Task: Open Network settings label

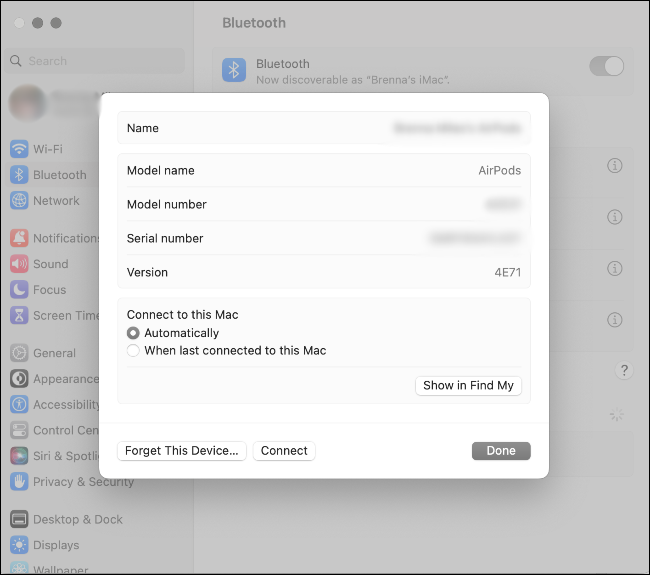Action: coord(56,201)
